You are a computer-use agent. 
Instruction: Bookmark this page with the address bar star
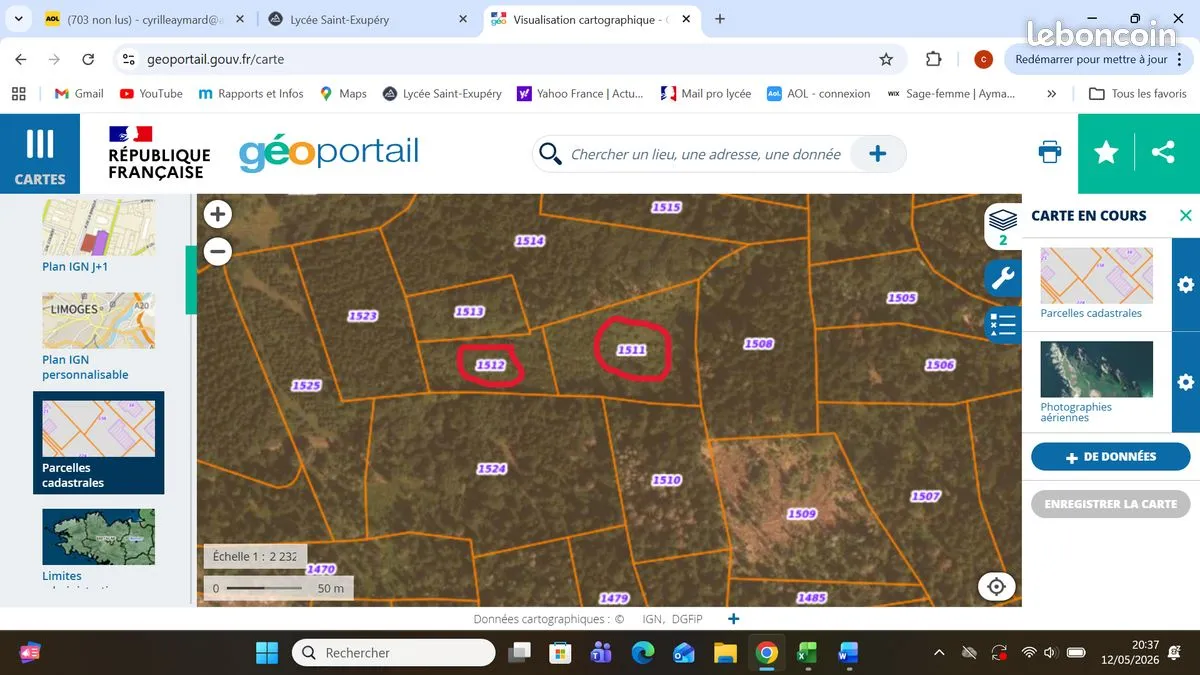pyautogui.click(x=886, y=59)
